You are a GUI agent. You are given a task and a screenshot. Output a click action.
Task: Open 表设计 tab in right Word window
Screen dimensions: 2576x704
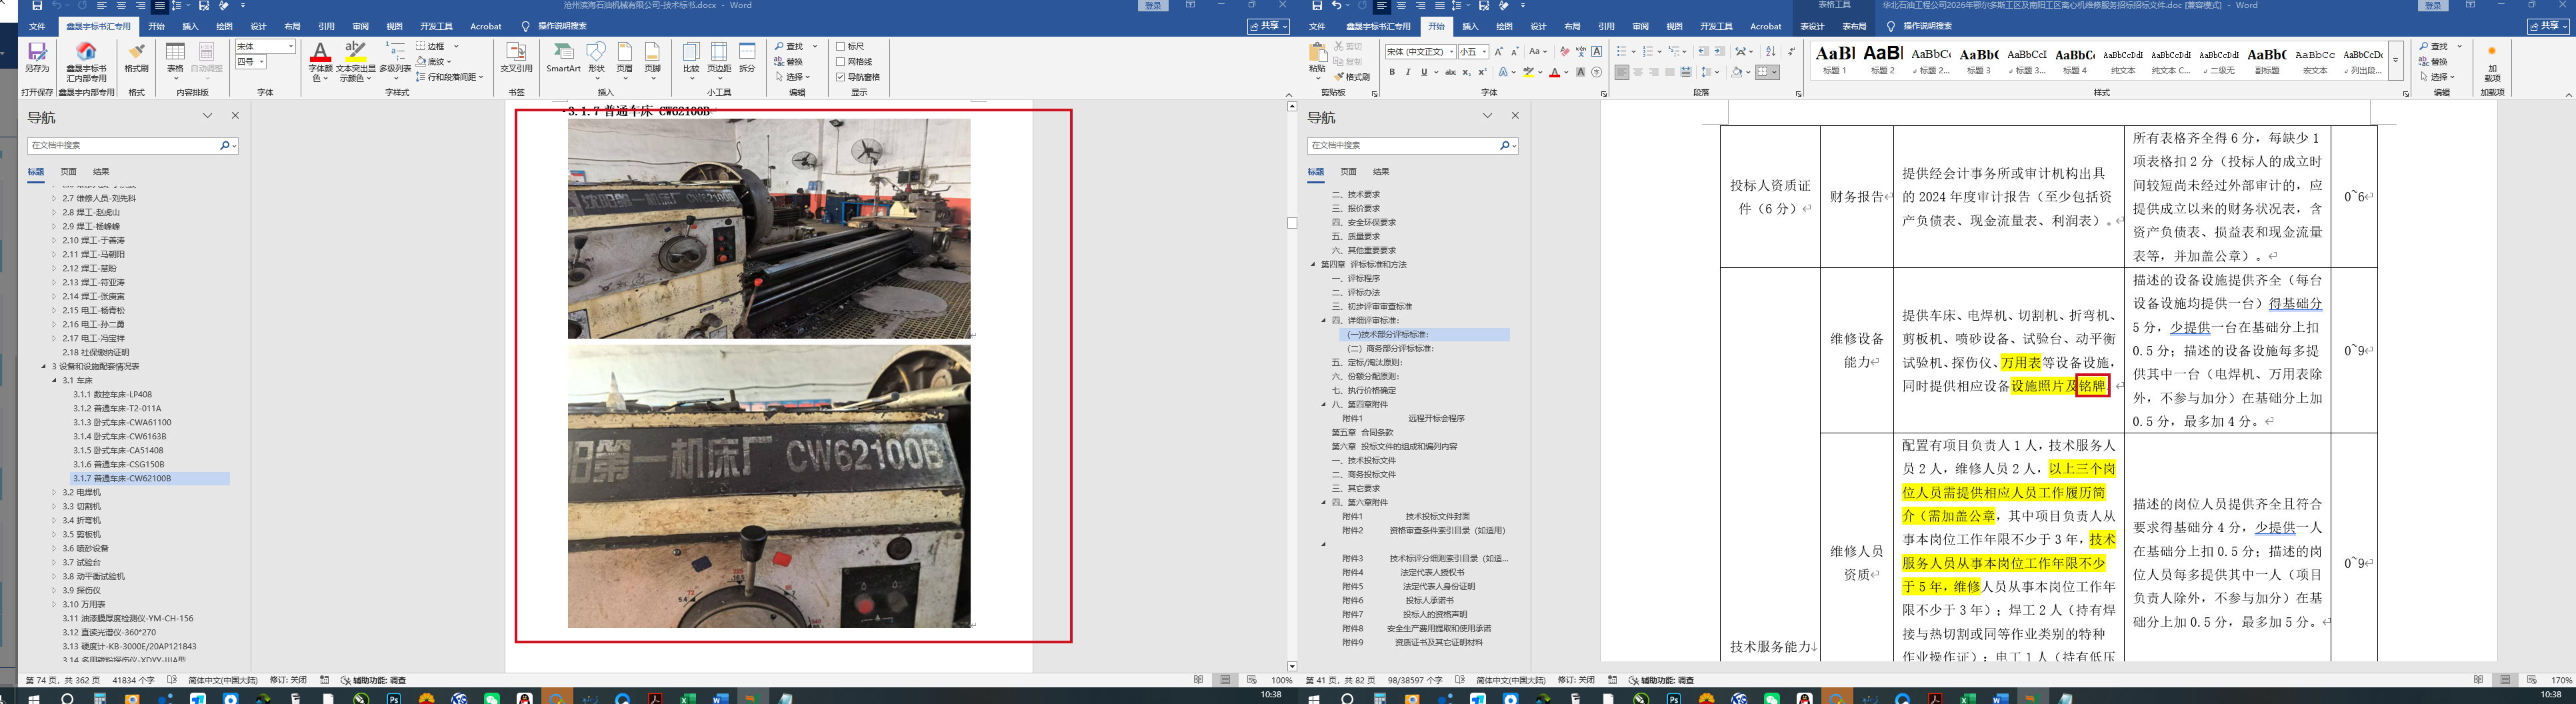[x=1811, y=26]
